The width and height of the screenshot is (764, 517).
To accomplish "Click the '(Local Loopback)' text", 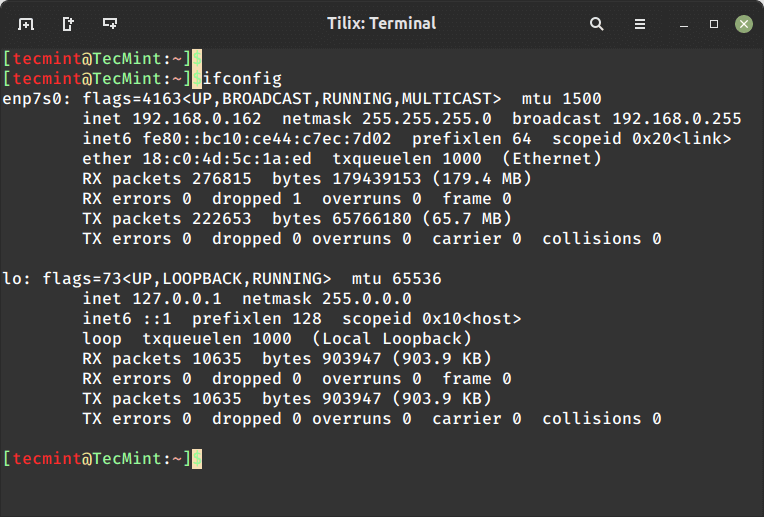I will pyautogui.click(x=392, y=339).
